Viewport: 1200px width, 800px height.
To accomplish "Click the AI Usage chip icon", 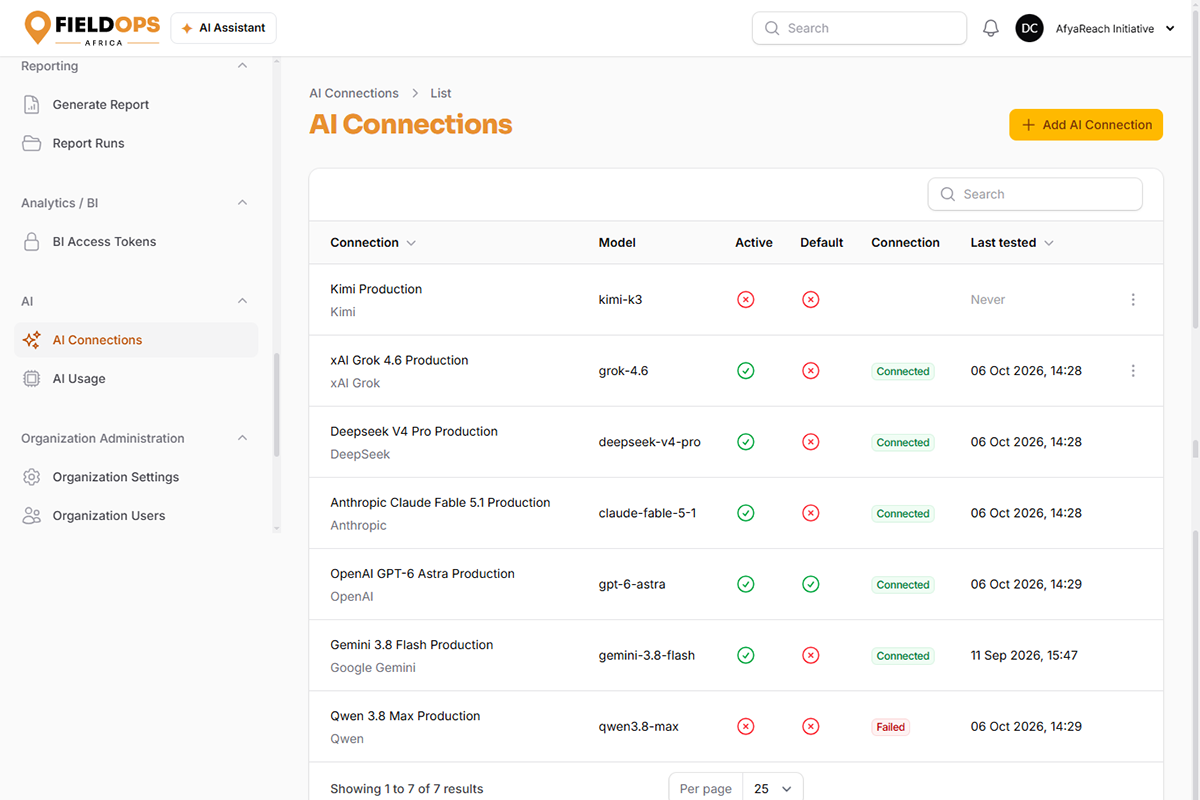I will 32,379.
